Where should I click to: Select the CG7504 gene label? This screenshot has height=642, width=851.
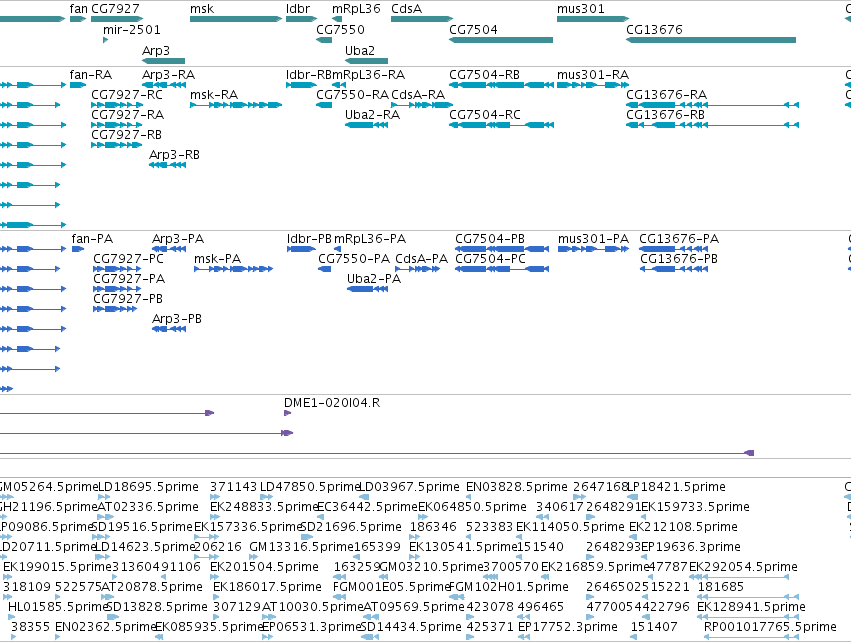[x=473, y=30]
